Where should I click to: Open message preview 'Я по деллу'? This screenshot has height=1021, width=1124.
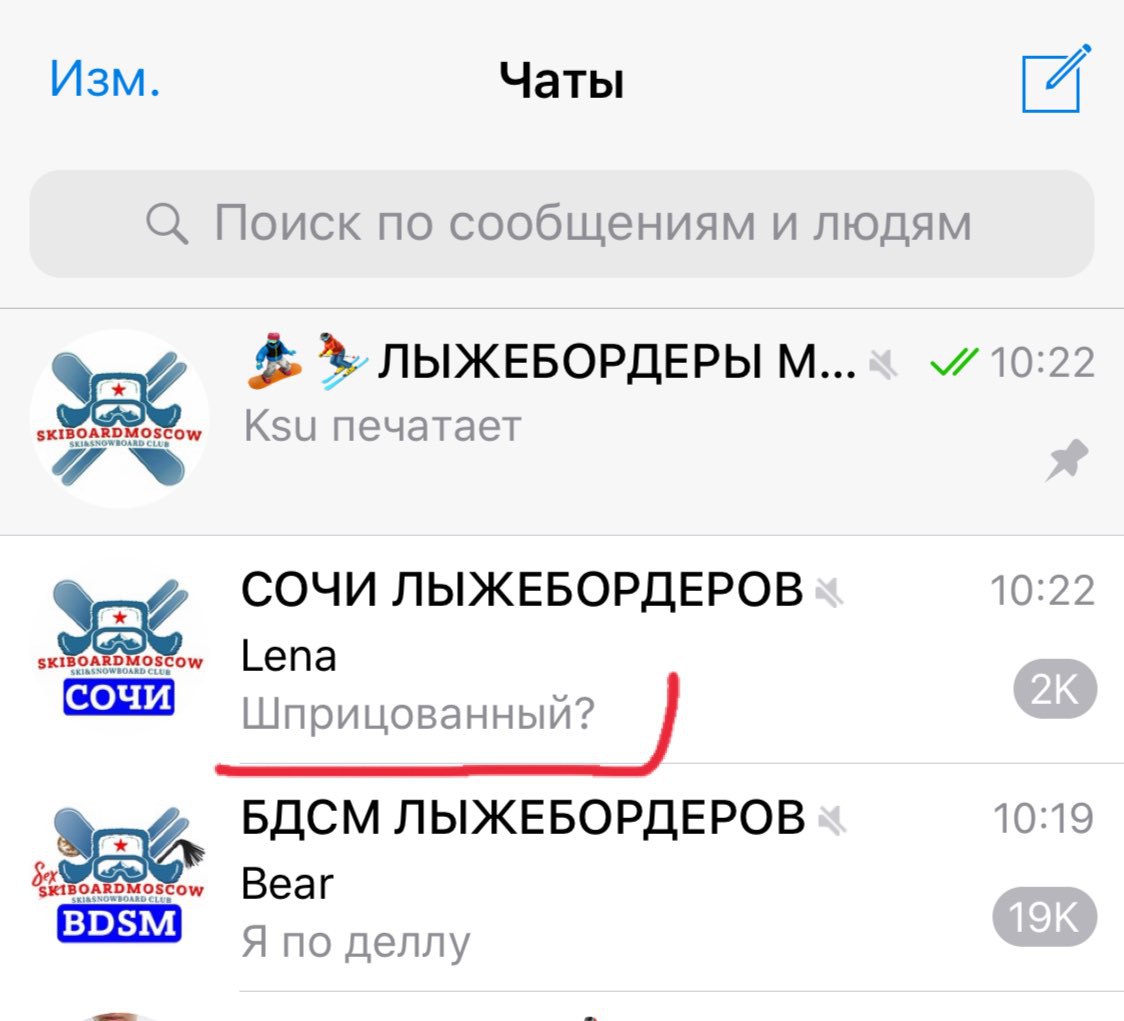[356, 942]
